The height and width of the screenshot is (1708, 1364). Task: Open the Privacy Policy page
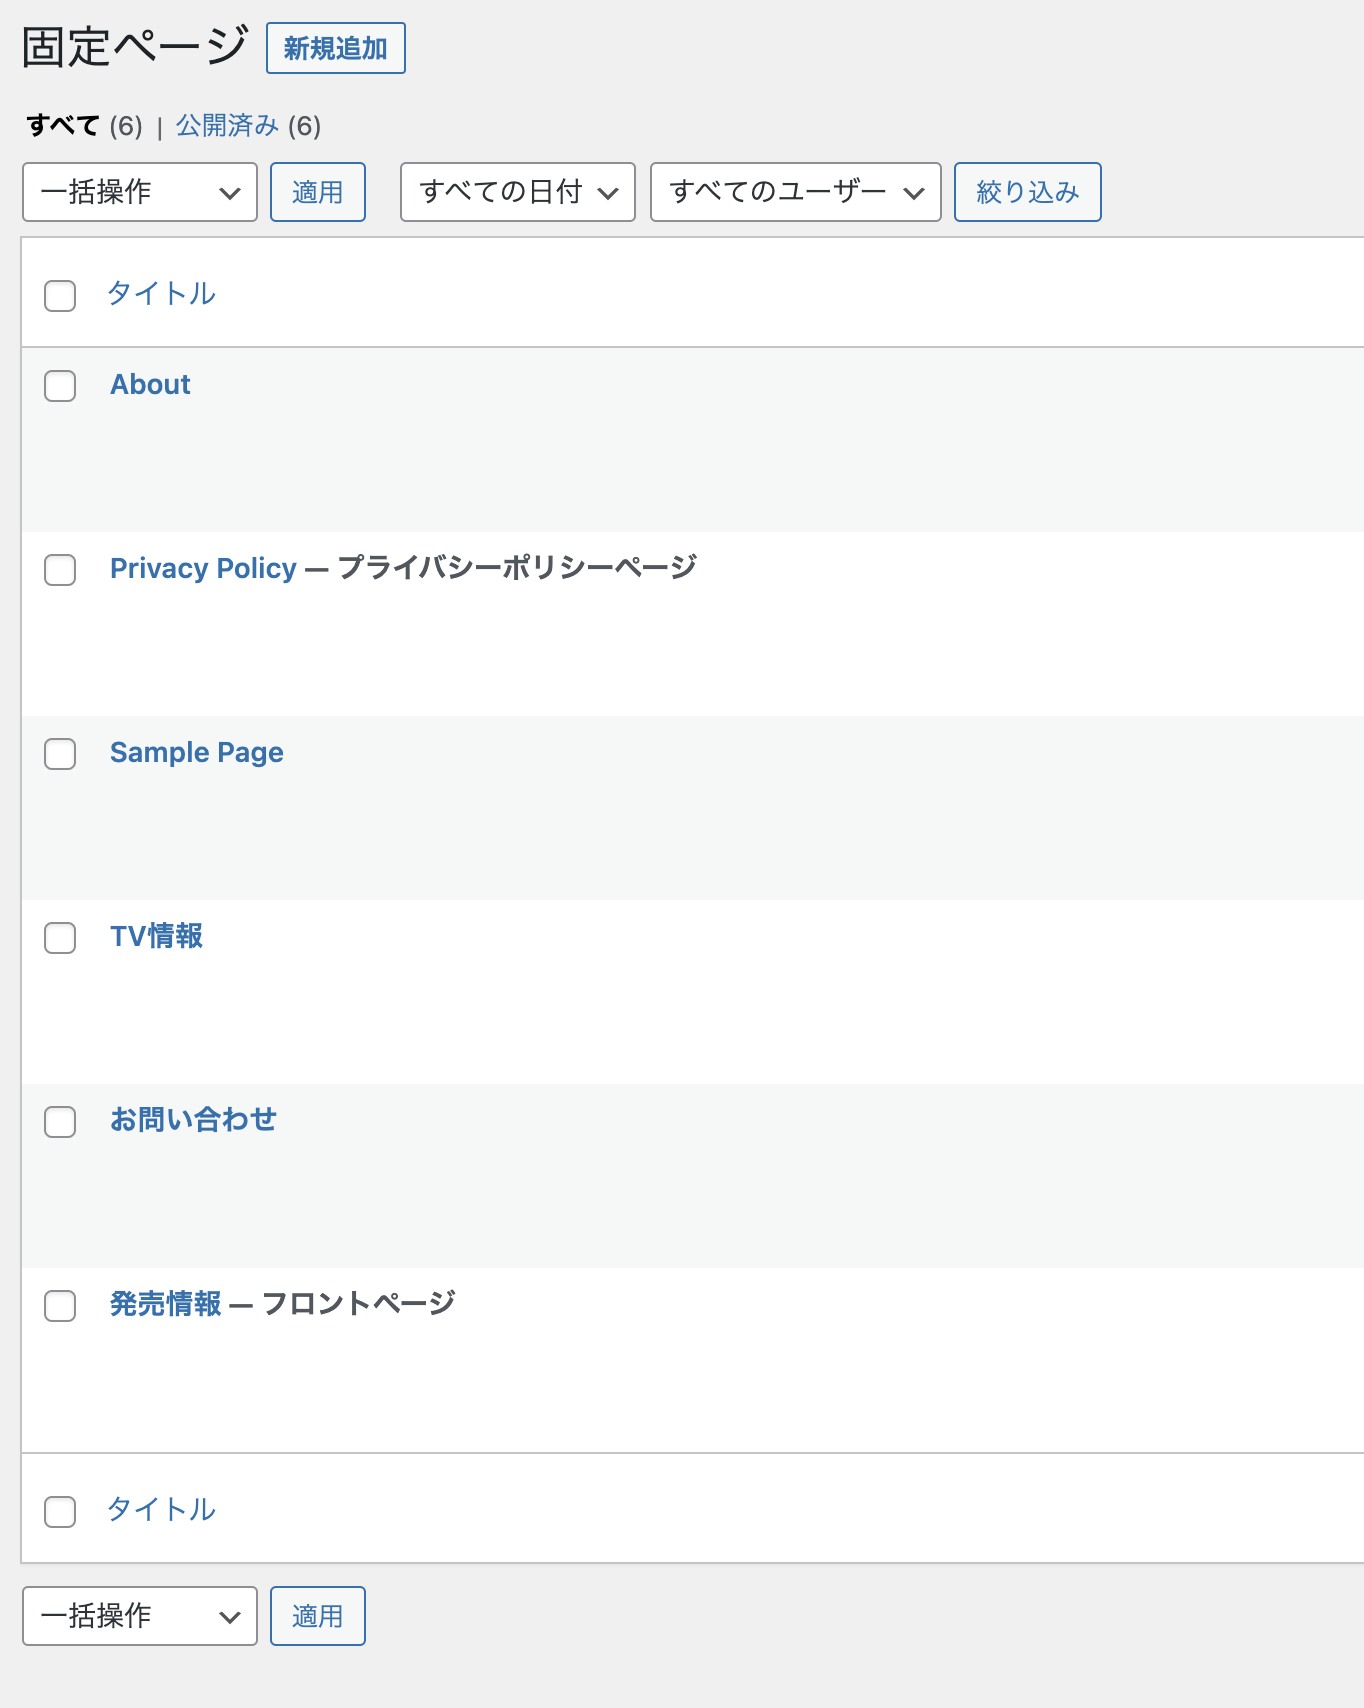point(203,568)
